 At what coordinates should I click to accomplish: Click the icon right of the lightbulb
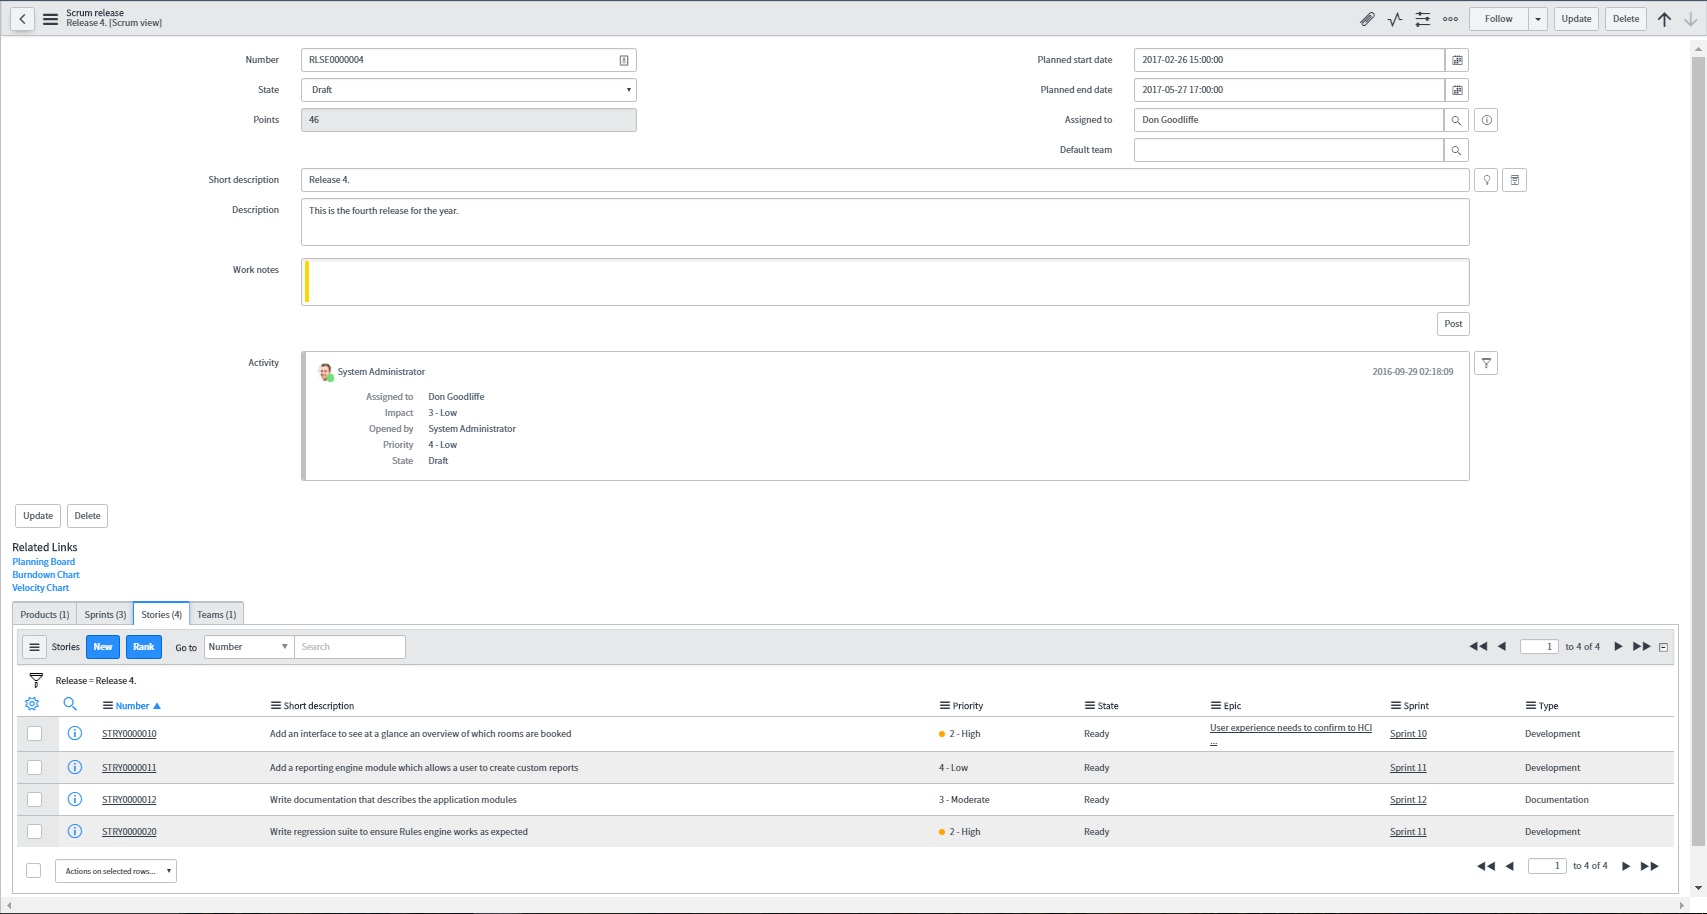(1515, 180)
